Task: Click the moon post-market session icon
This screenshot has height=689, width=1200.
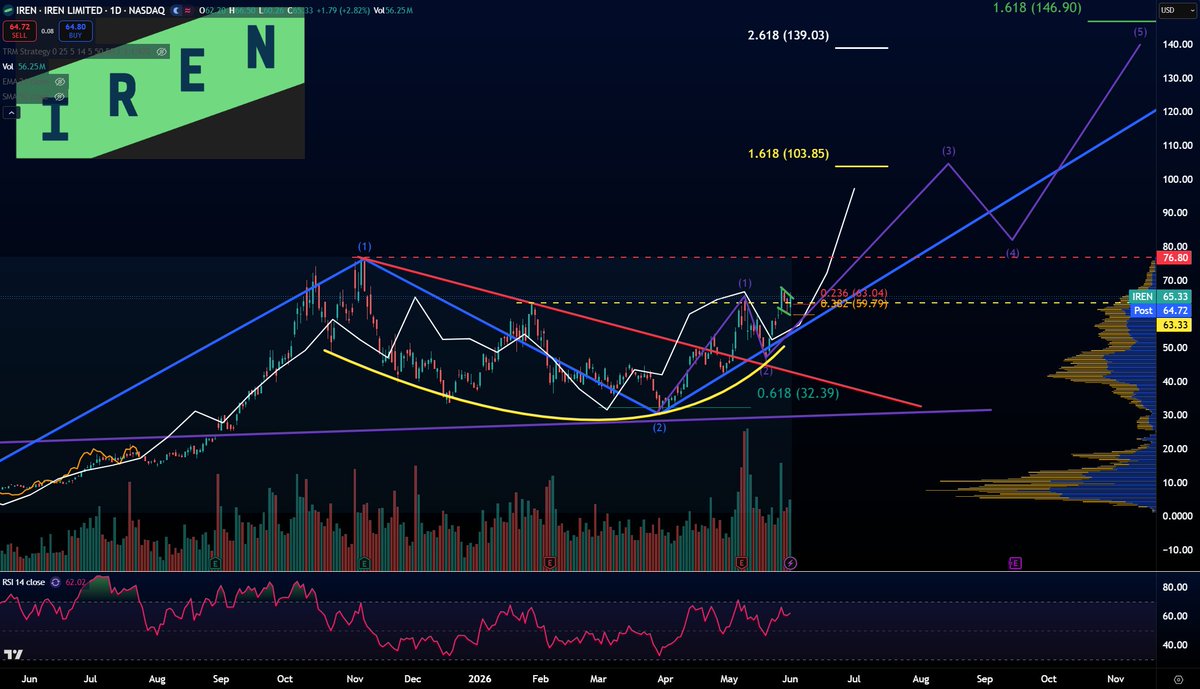Action: [x=177, y=10]
